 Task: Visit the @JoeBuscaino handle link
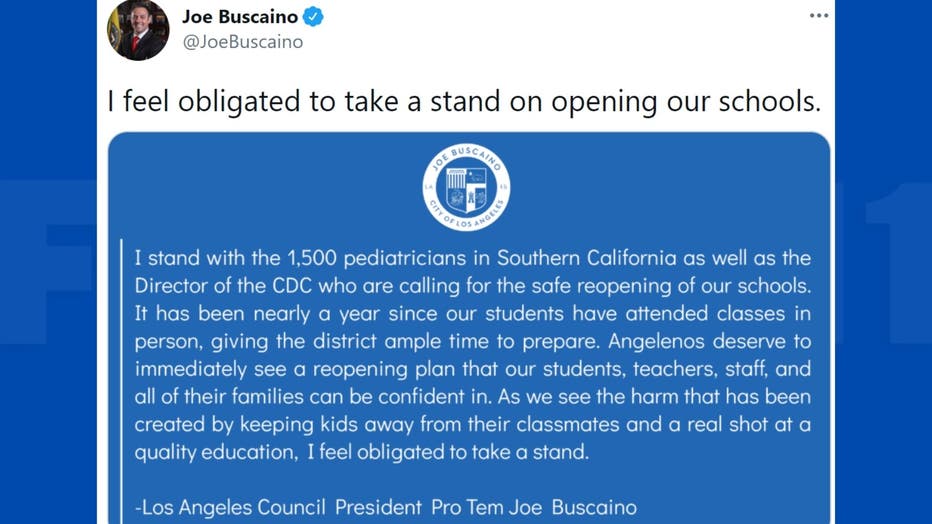(x=243, y=42)
